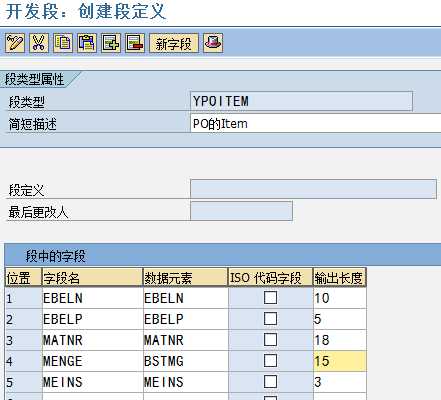441x400 pixels.
Task: Select row position 1
Action: tap(23, 298)
